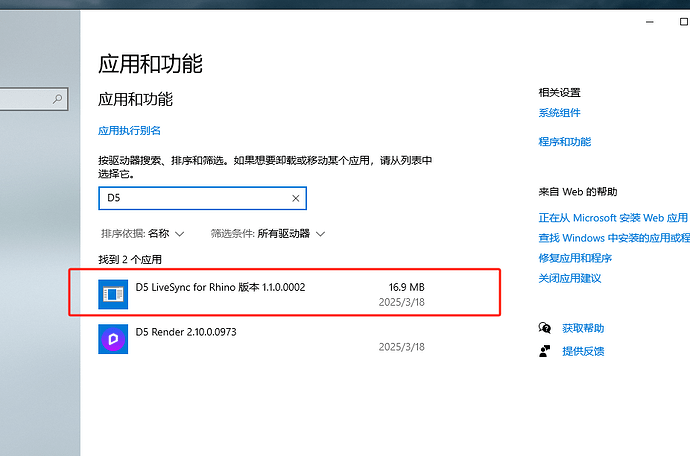Open the 程序和功能 link

coord(565,142)
